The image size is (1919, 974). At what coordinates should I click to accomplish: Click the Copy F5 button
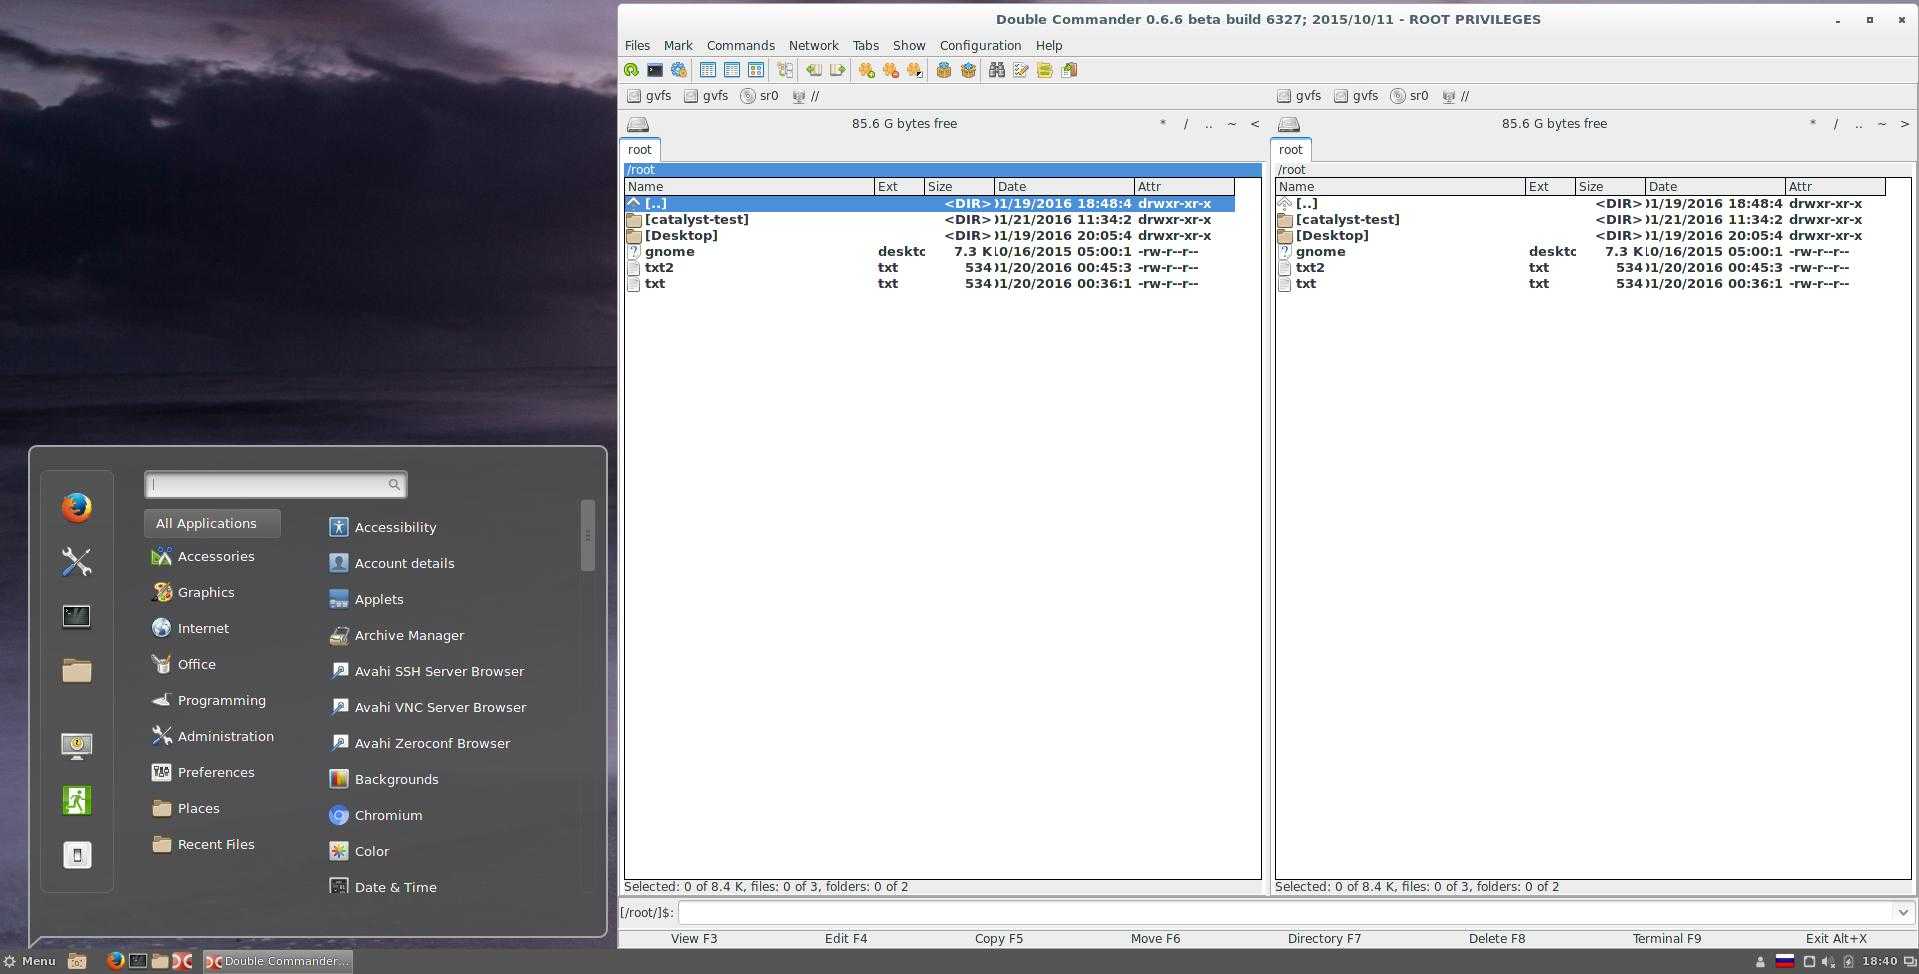[998, 939]
